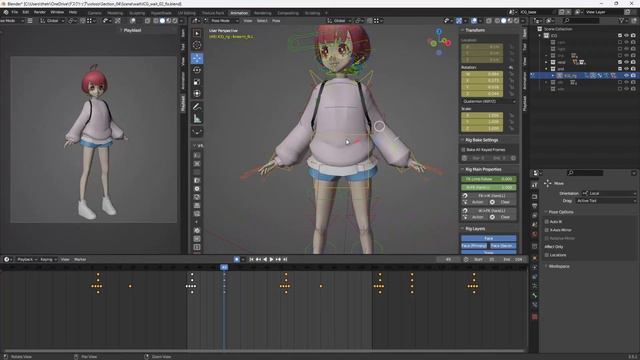Select the Cursor tool in viewport toolbar
Viewport: 640px width, 360px height.
point(197,45)
